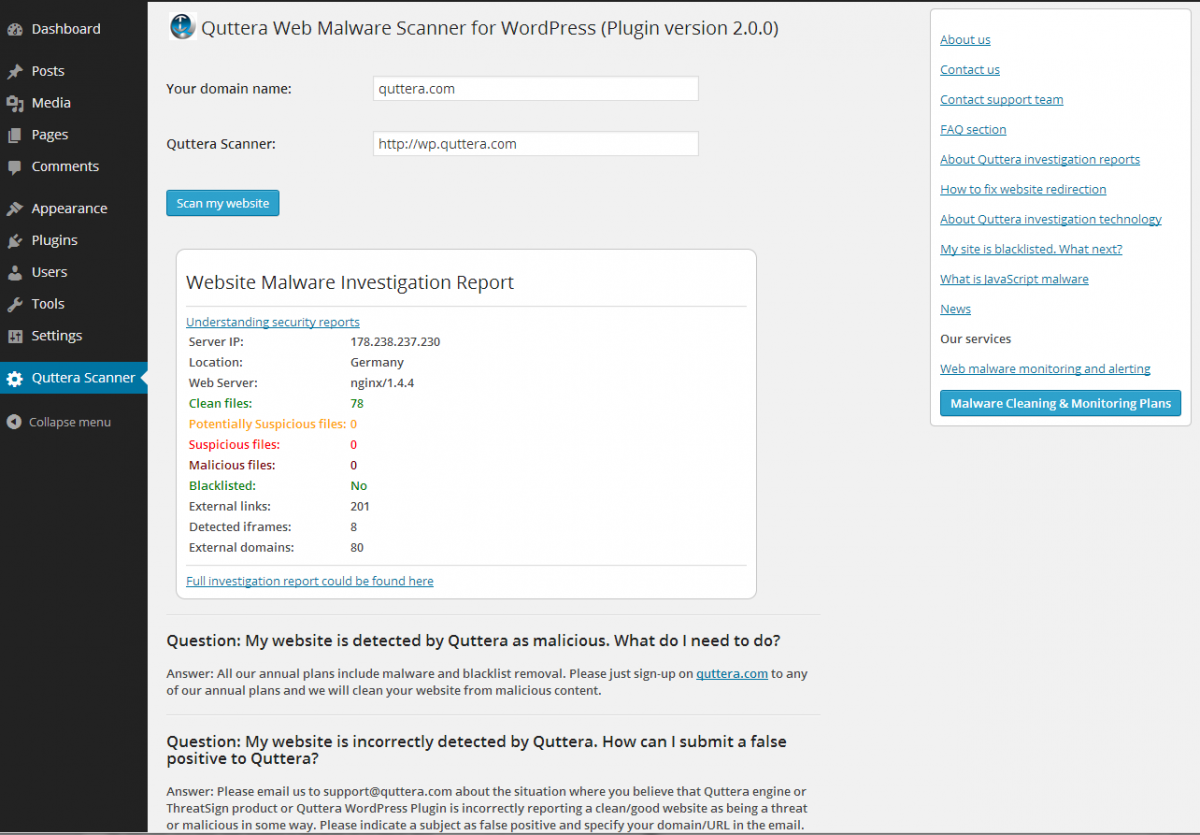Follow the FAQ section link
Image resolution: width=1200 pixels, height=835 pixels.
[972, 129]
